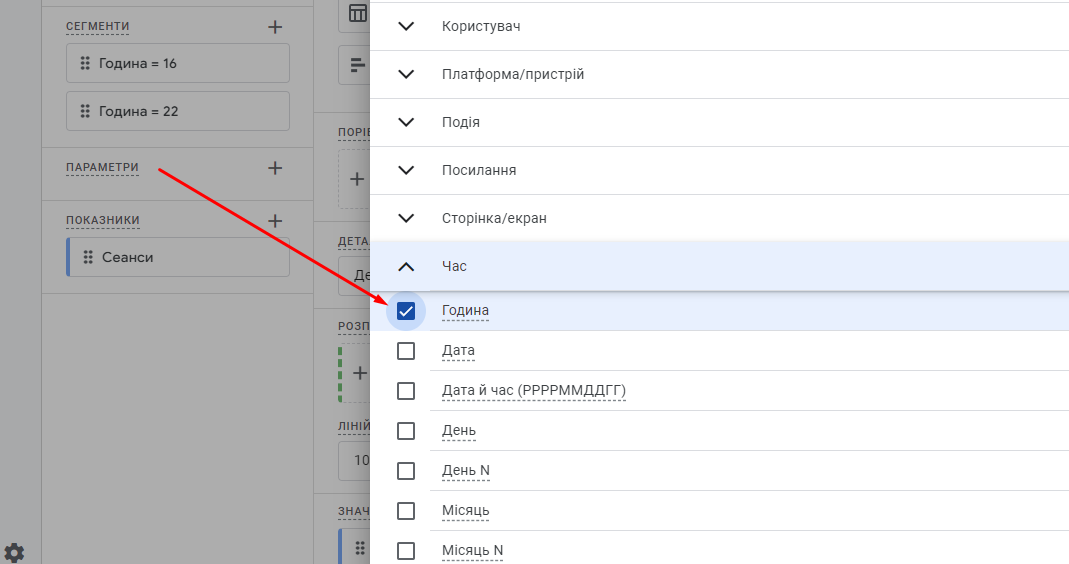The image size is (1069, 564).
Task: Expand the Платформа/пристрій section
Action: 406,74
